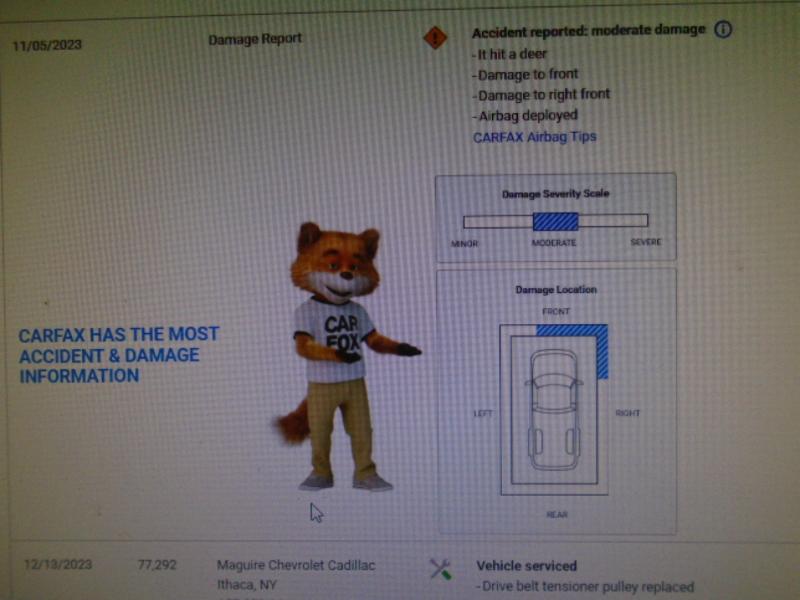This screenshot has height=600, width=800.
Task: Click Maguire Chevrolet Cadillac dealer name
Action: tap(296, 565)
